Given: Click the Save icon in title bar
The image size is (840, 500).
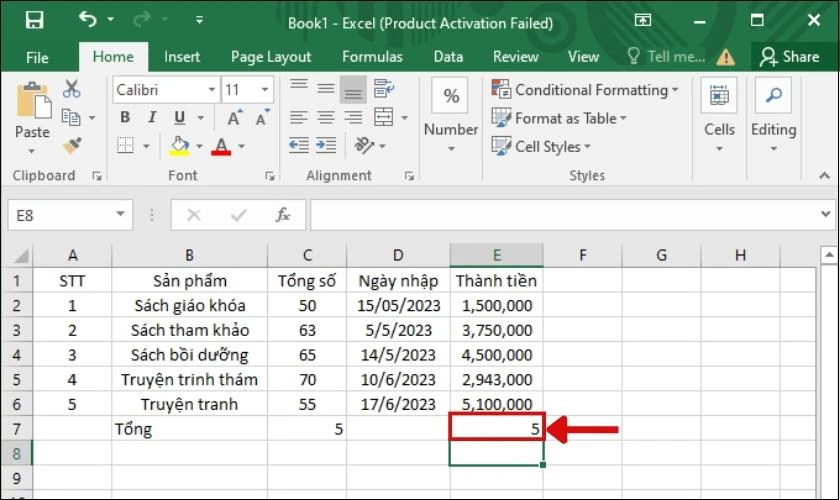Looking at the screenshot, I should click(x=34, y=20).
